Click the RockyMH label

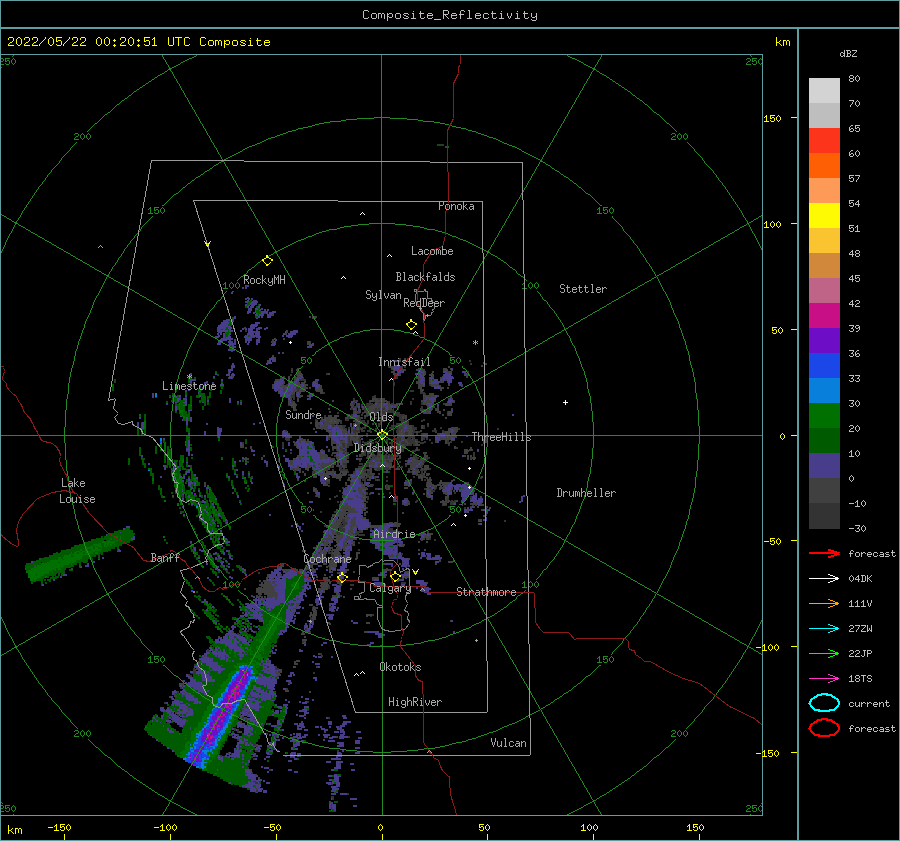click(264, 280)
